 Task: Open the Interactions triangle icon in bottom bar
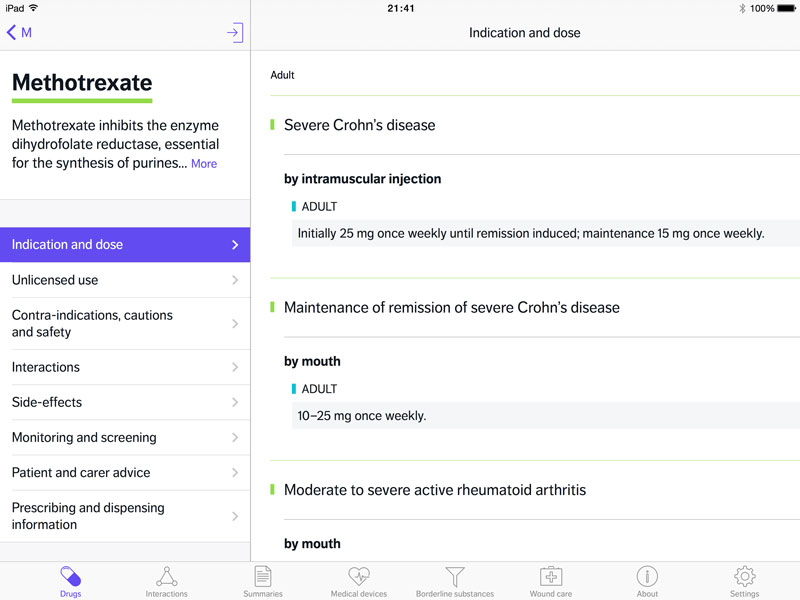point(166,577)
